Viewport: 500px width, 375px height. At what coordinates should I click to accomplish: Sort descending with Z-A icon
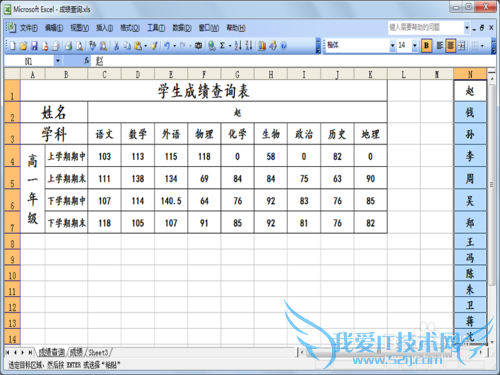249,46
